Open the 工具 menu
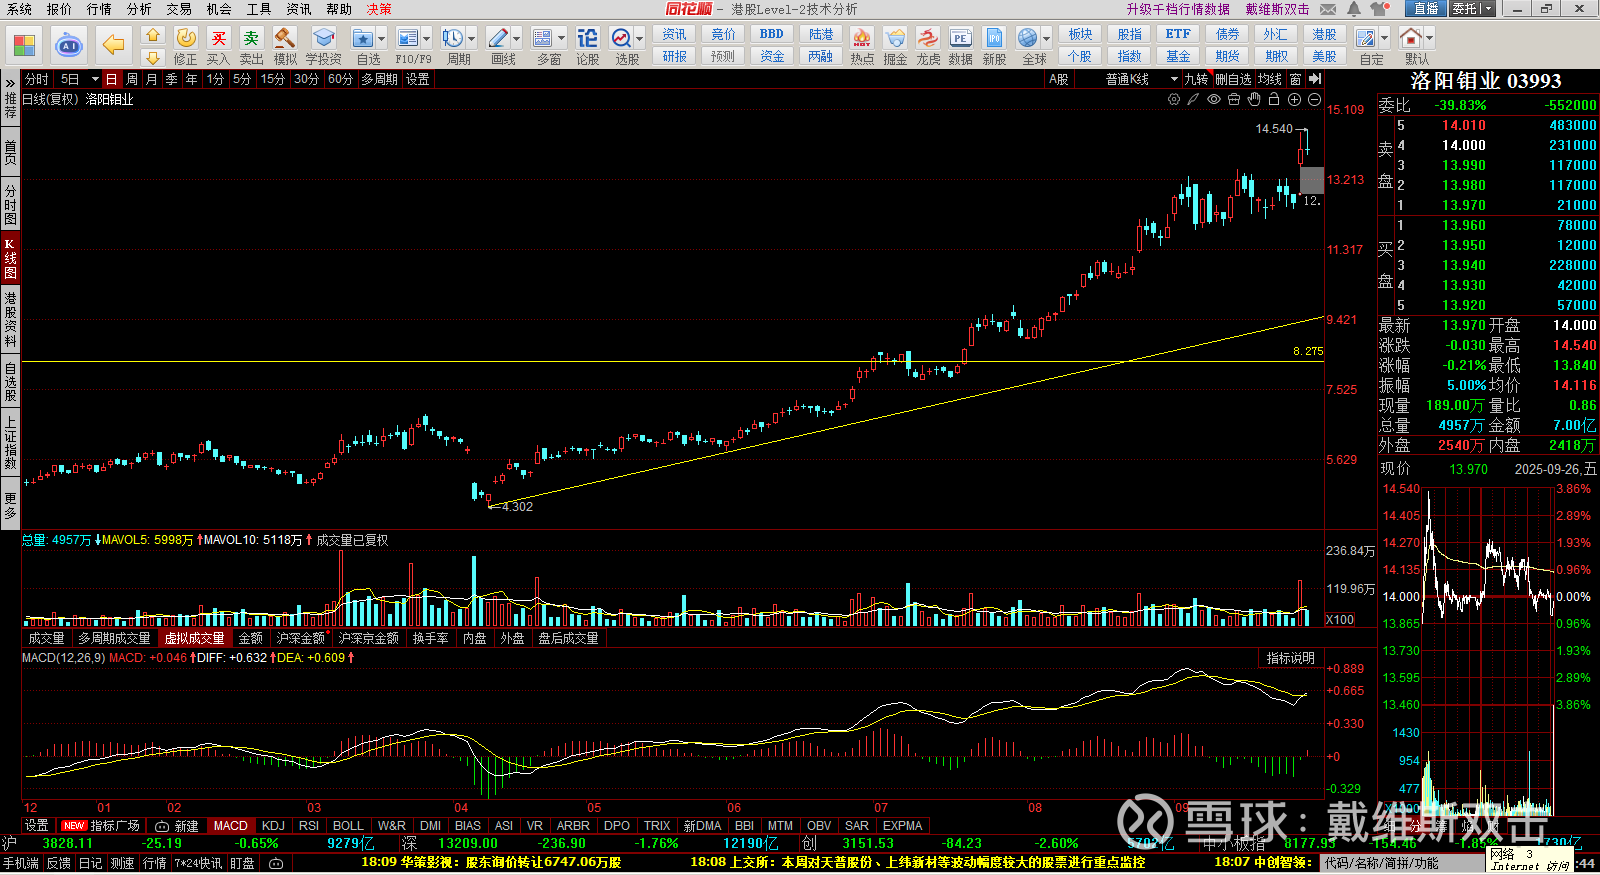The height and width of the screenshot is (875, 1600). point(259,9)
